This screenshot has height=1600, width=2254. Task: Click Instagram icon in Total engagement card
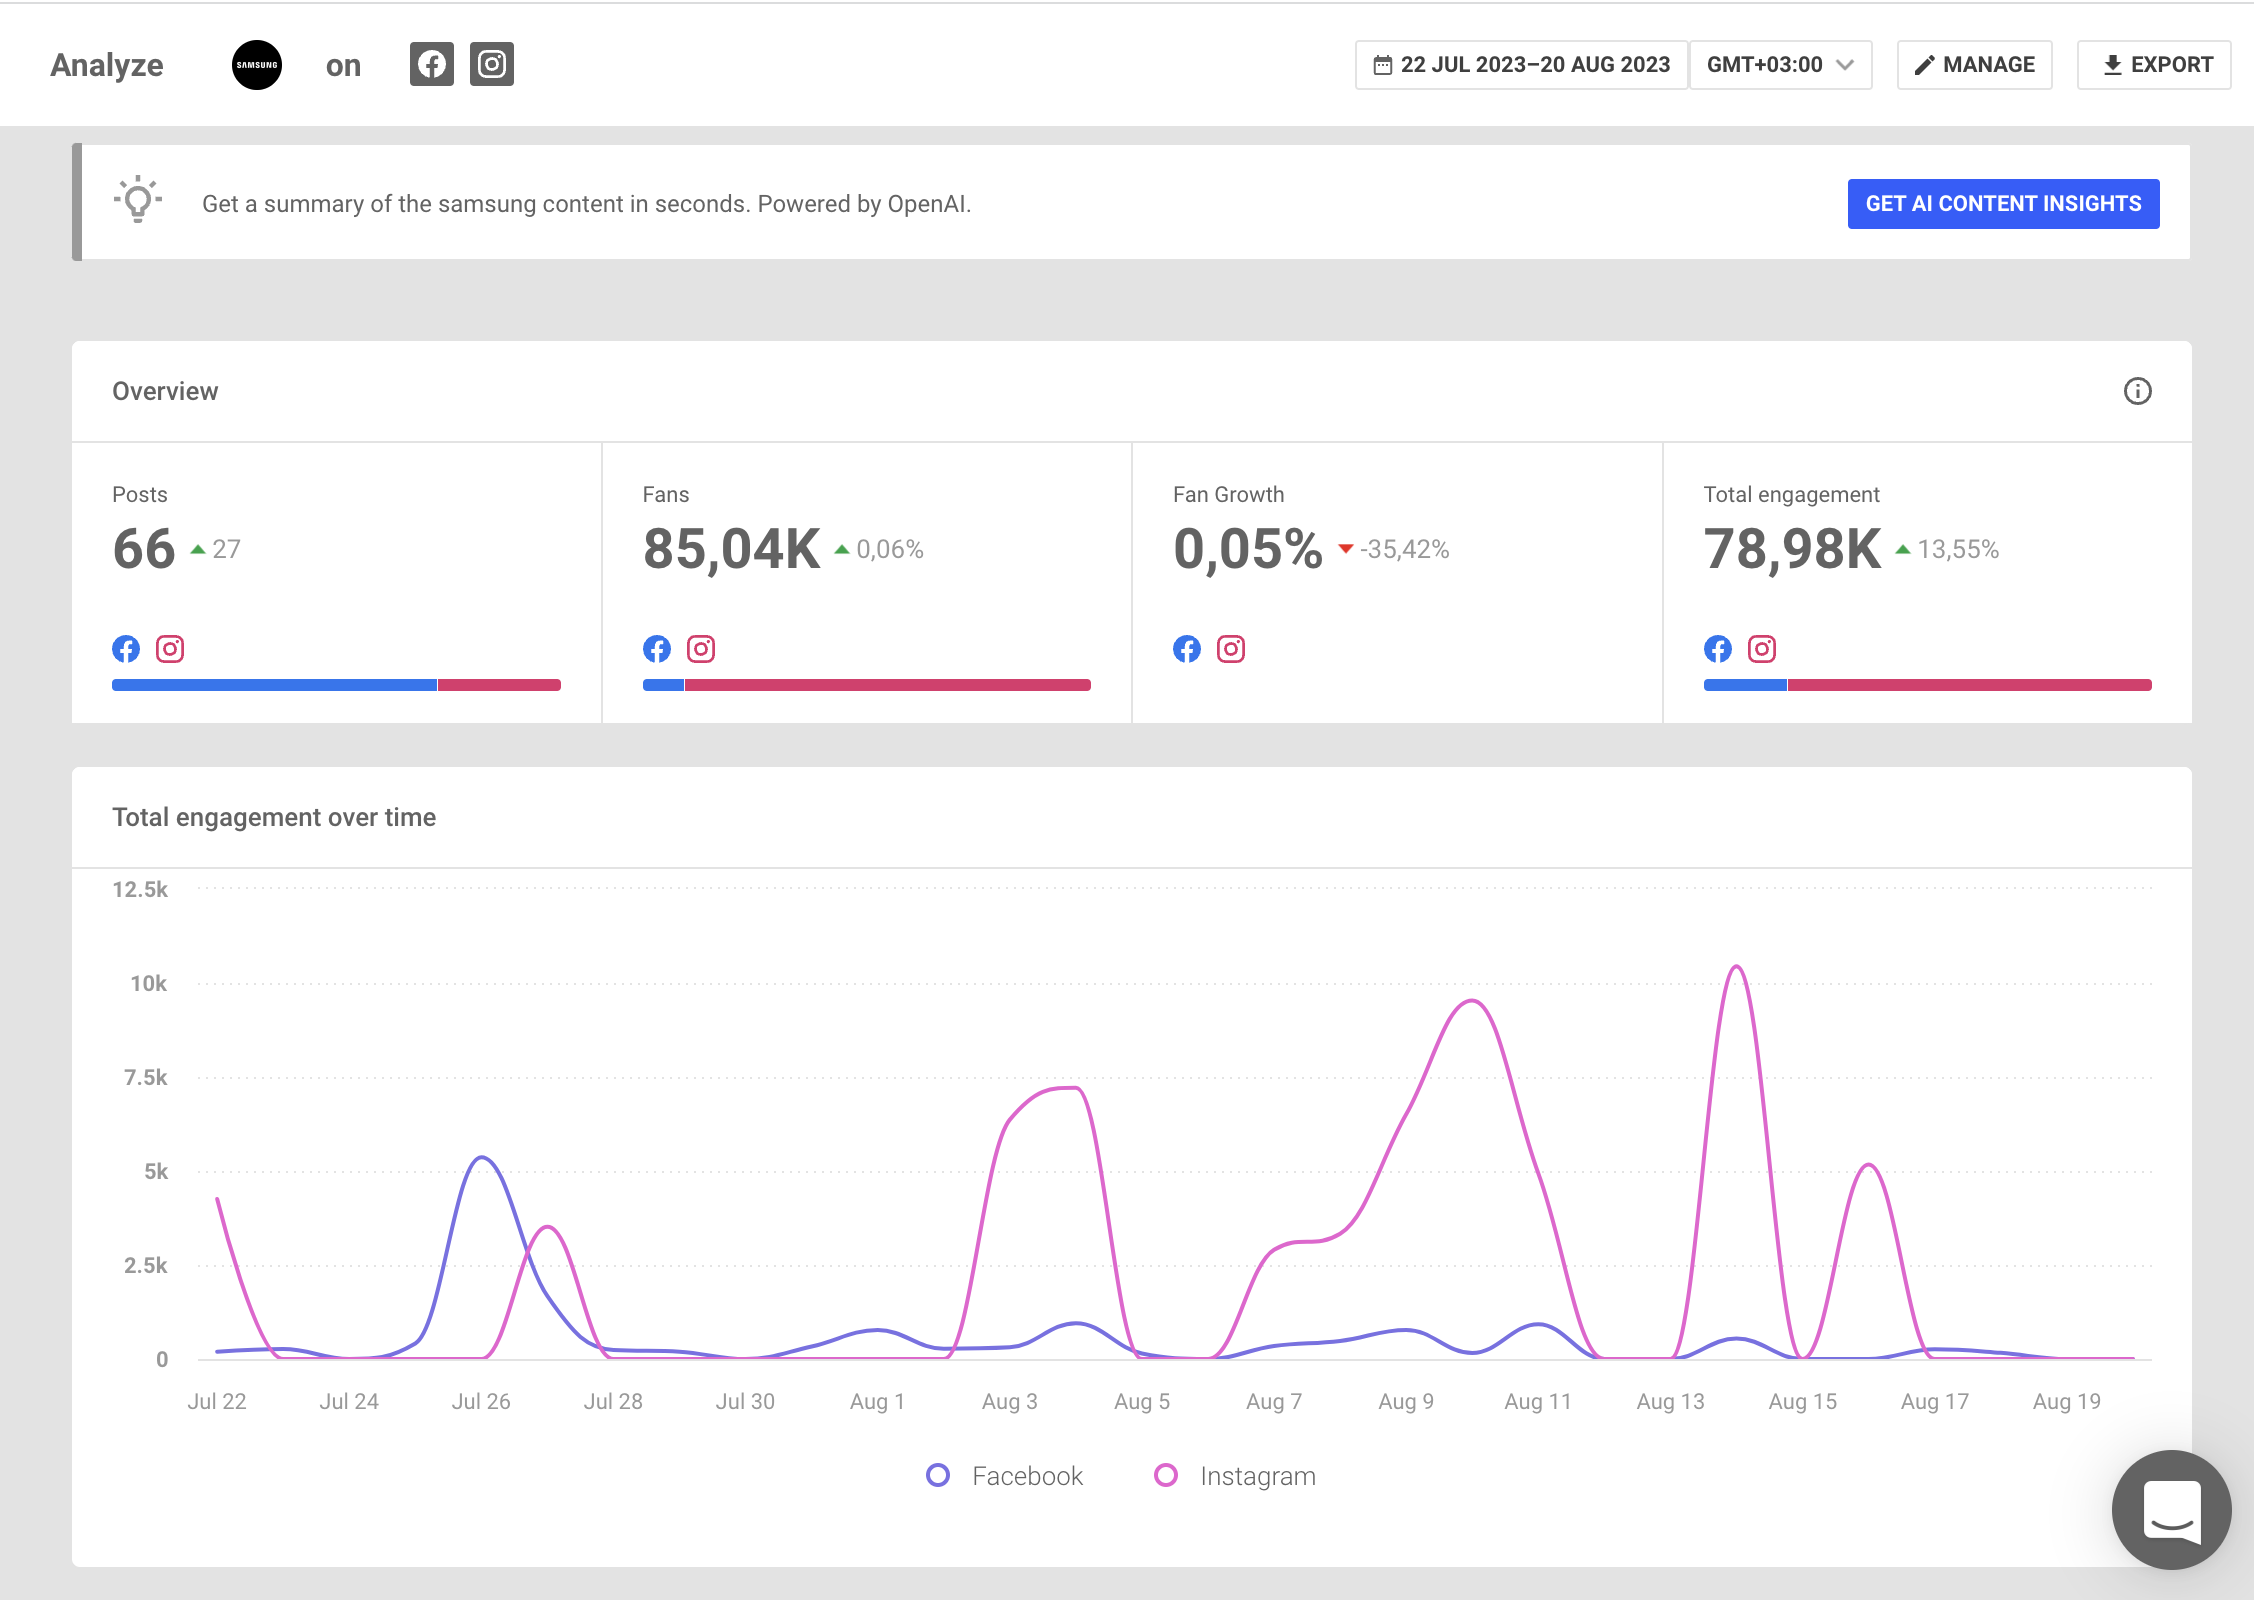click(1762, 649)
